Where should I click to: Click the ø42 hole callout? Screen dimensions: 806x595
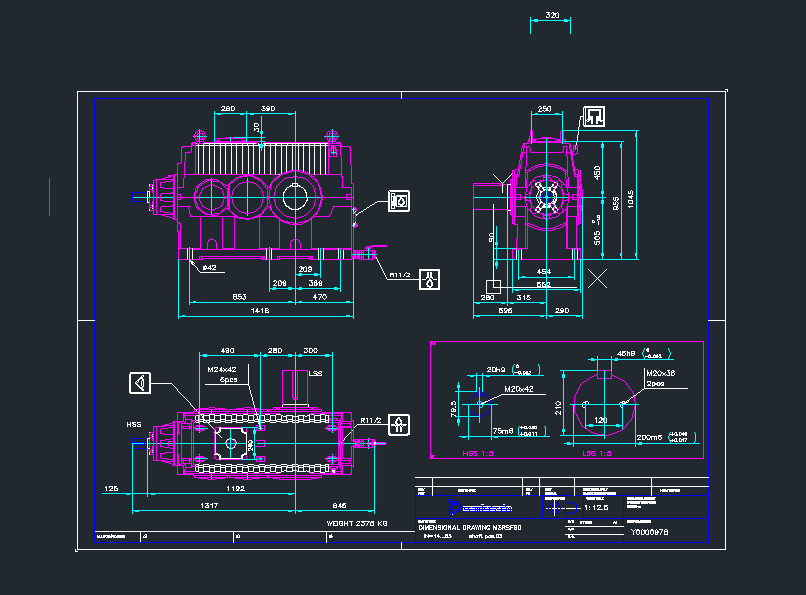(x=209, y=268)
